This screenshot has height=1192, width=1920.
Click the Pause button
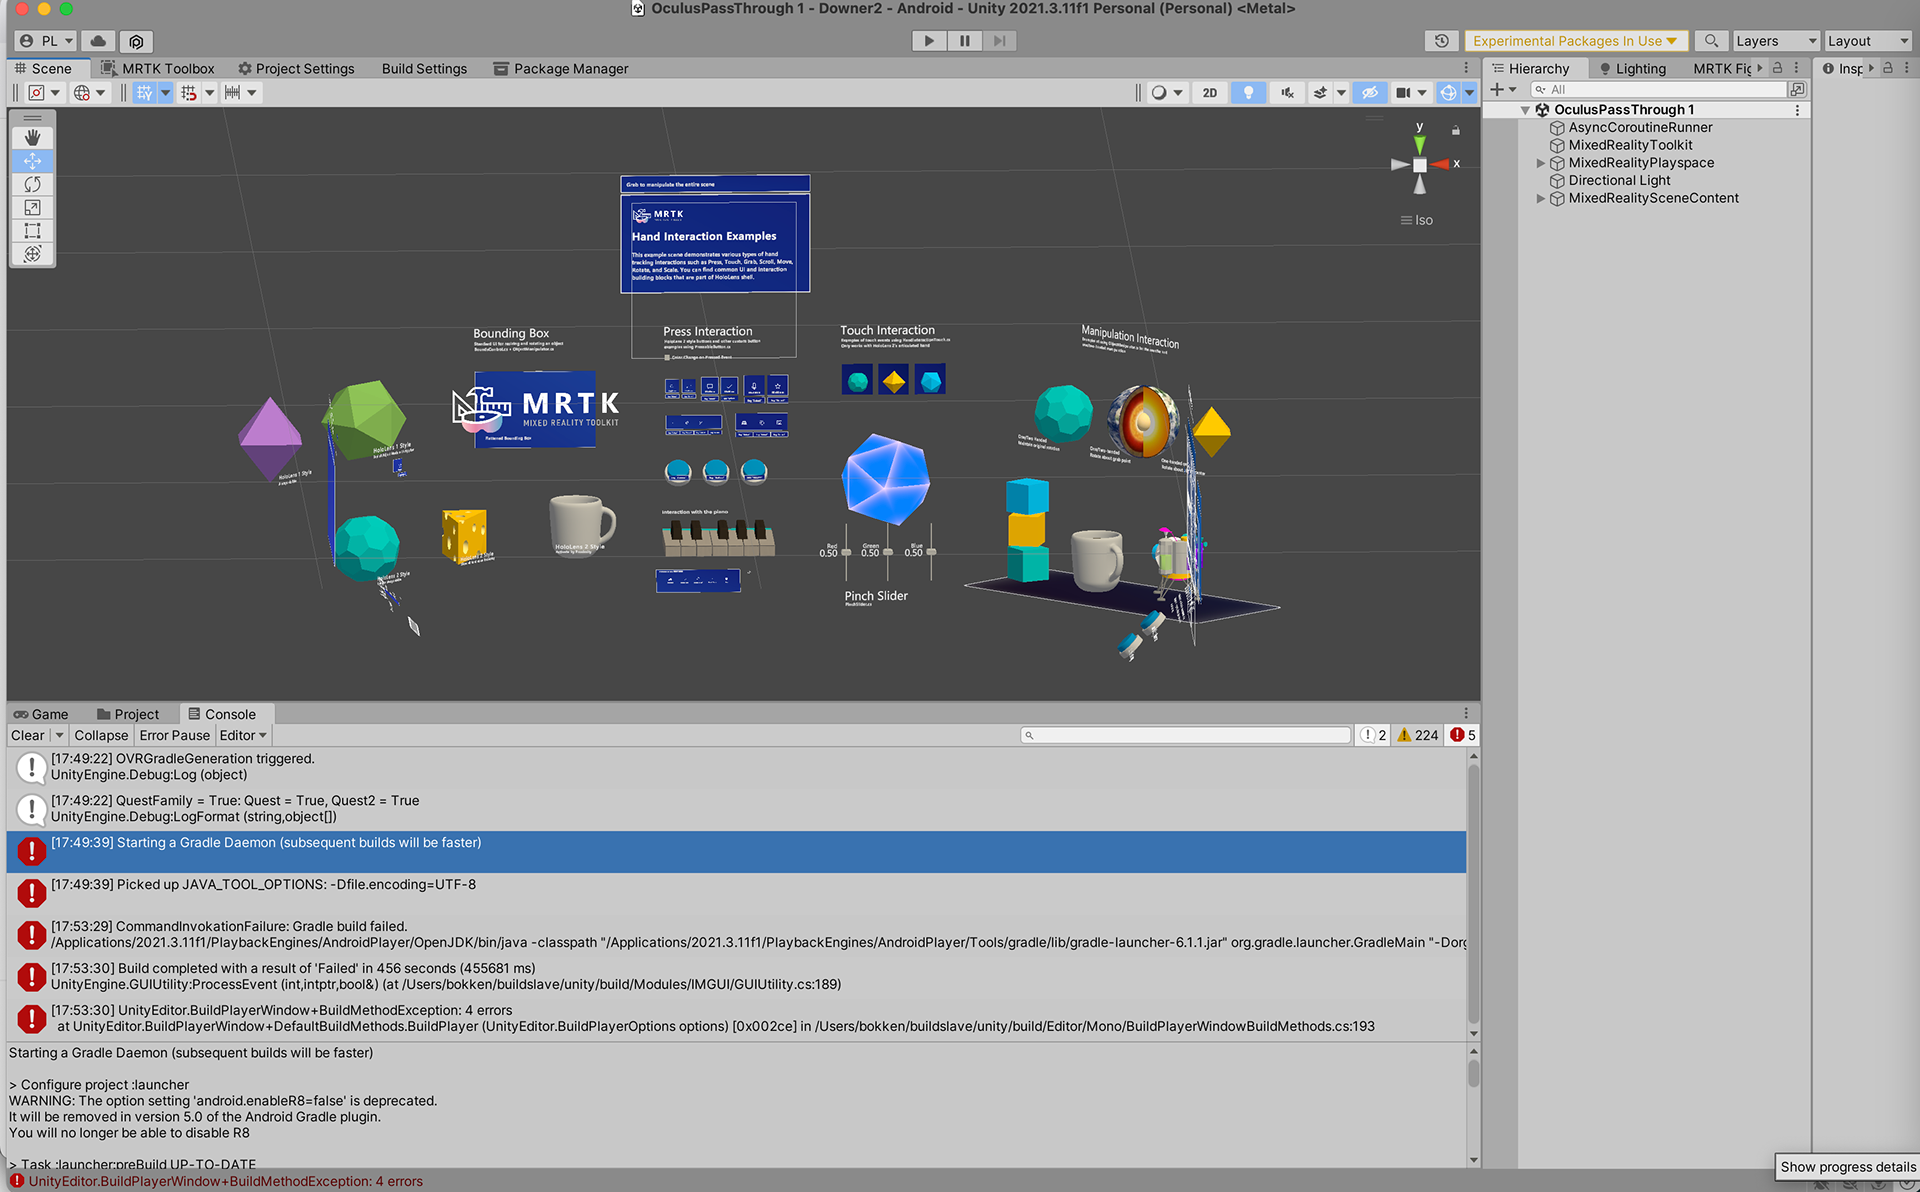point(964,41)
